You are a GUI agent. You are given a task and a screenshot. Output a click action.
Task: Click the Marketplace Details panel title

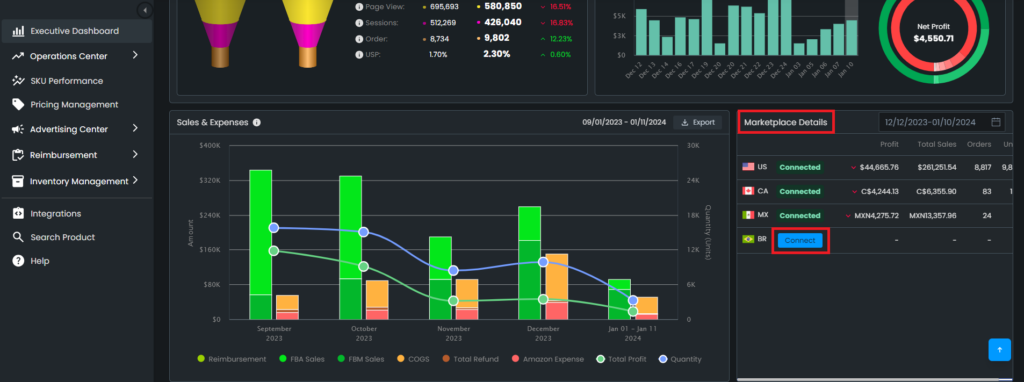pyautogui.click(x=786, y=122)
